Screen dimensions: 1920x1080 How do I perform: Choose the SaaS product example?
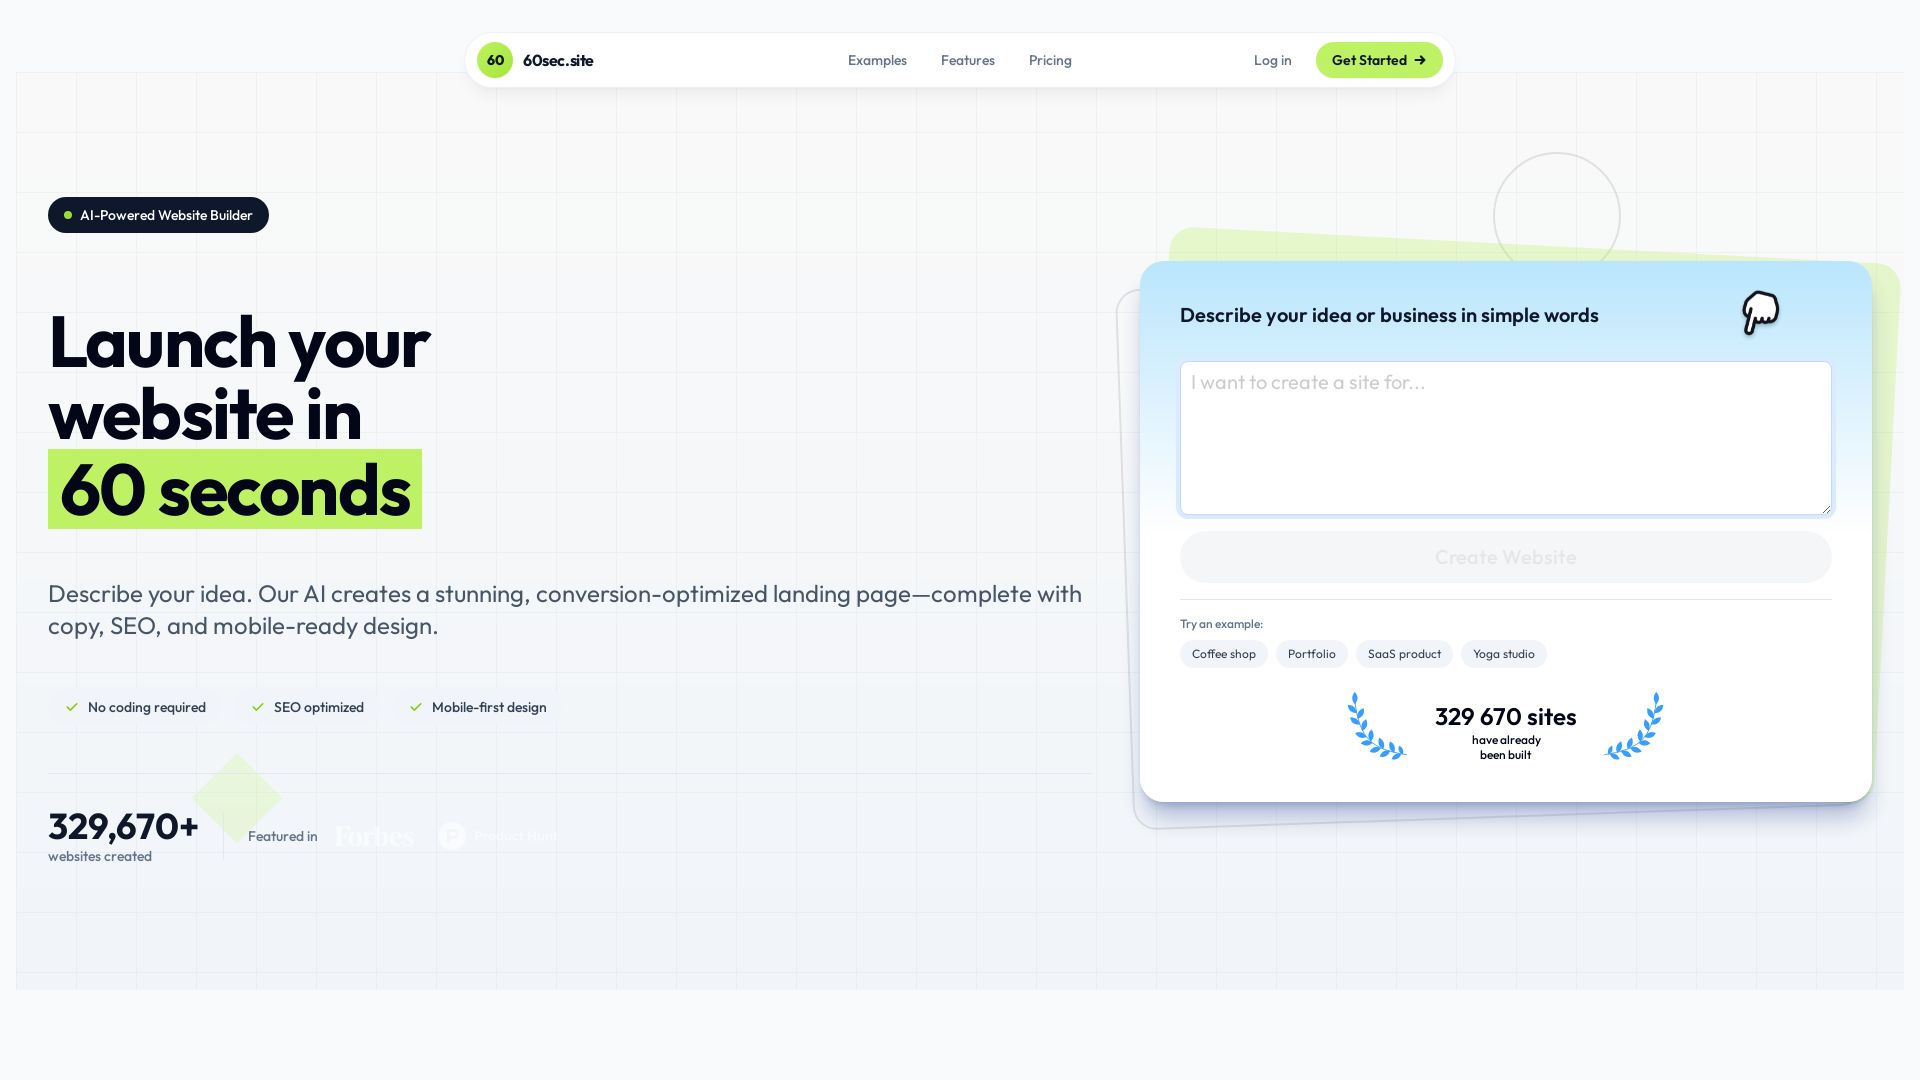coord(1404,654)
